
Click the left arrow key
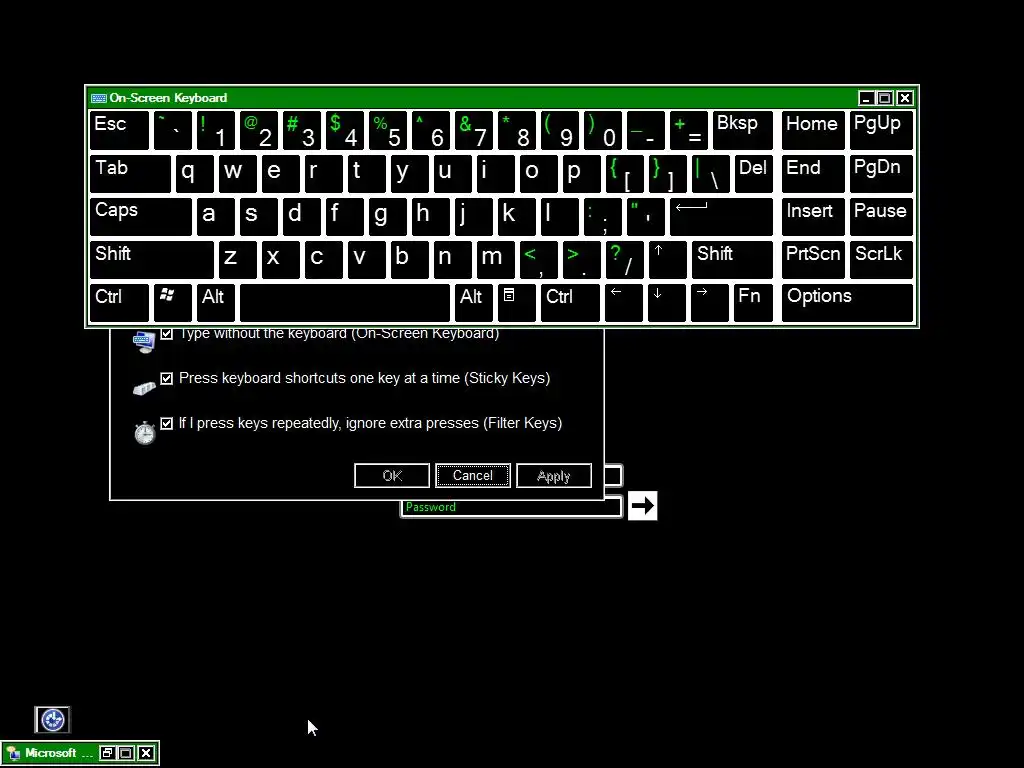(x=624, y=302)
